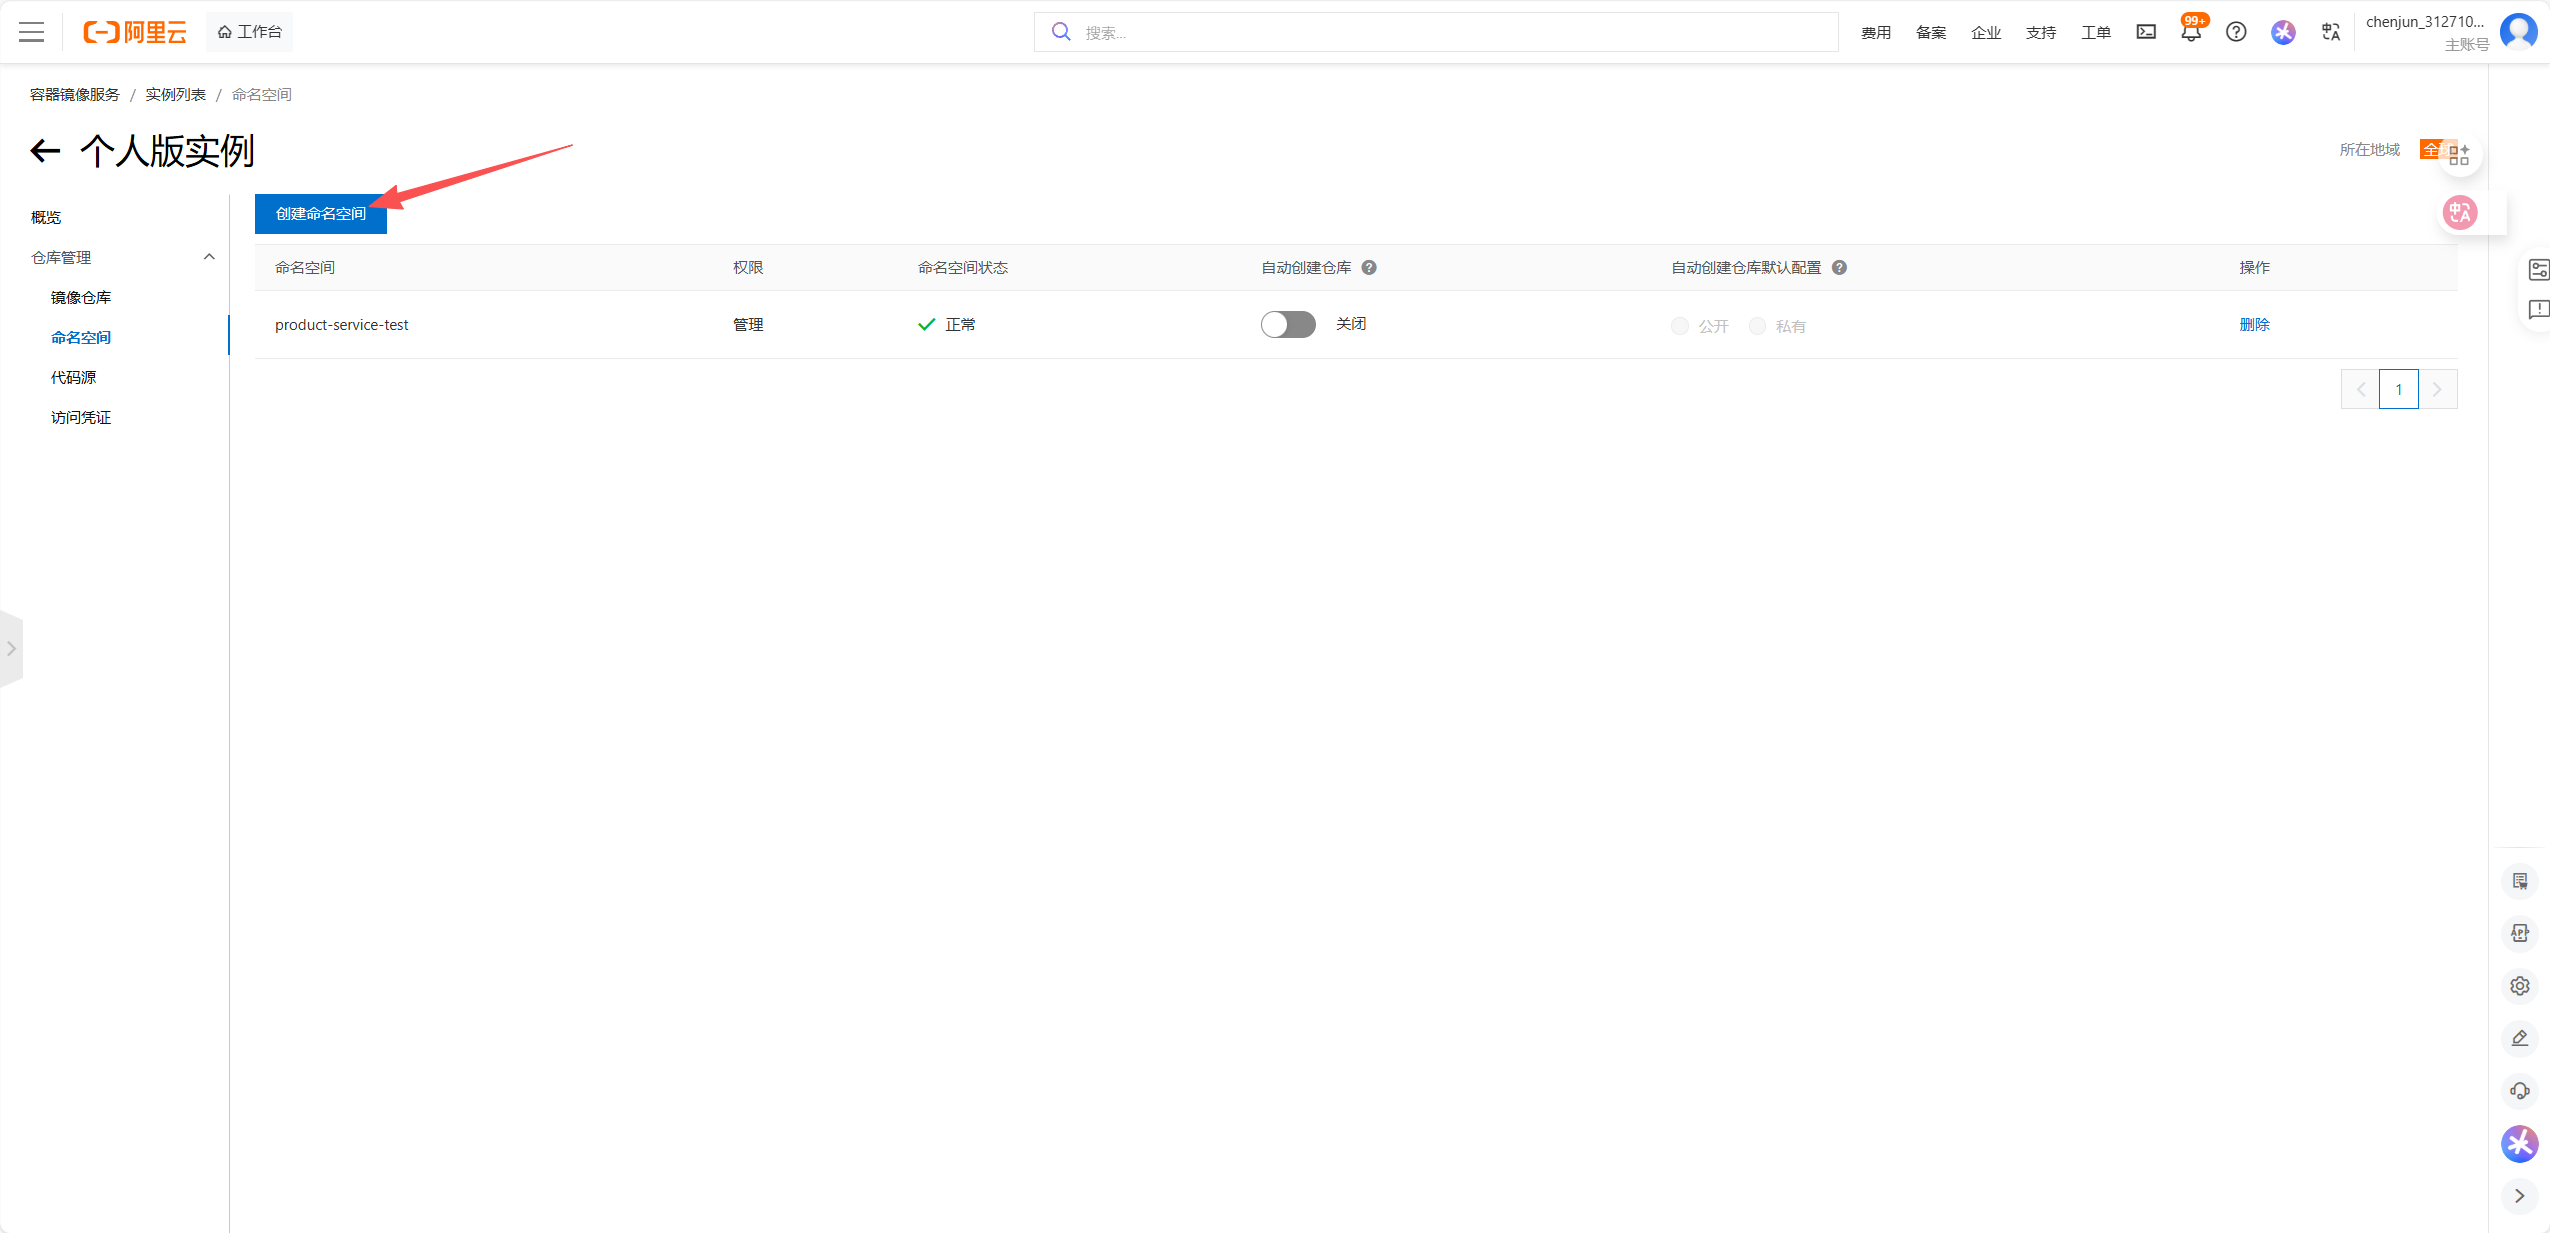Click the 创建命名空间 button
Screen dimensions: 2550x1233
click(320, 214)
